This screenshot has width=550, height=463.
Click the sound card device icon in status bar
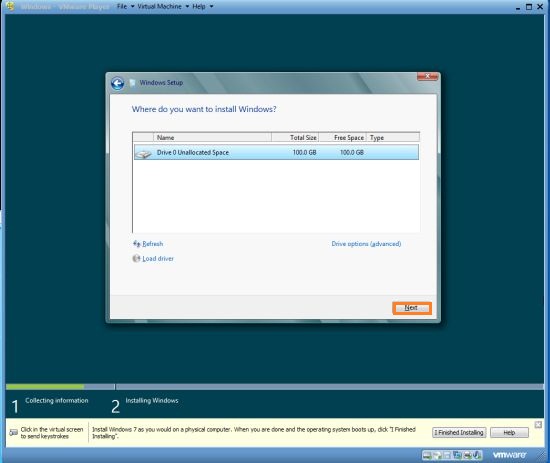[476, 455]
